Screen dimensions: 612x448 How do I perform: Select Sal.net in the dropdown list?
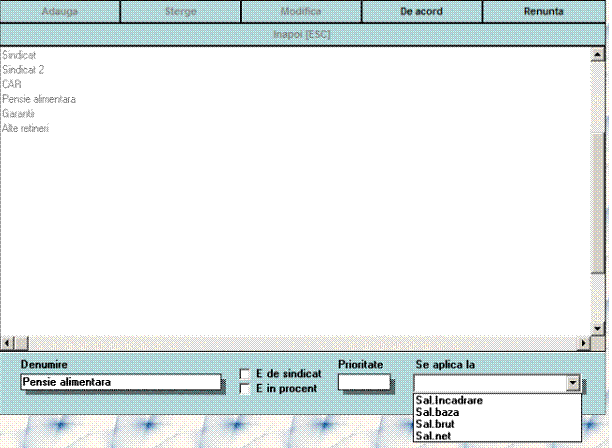pos(434,436)
